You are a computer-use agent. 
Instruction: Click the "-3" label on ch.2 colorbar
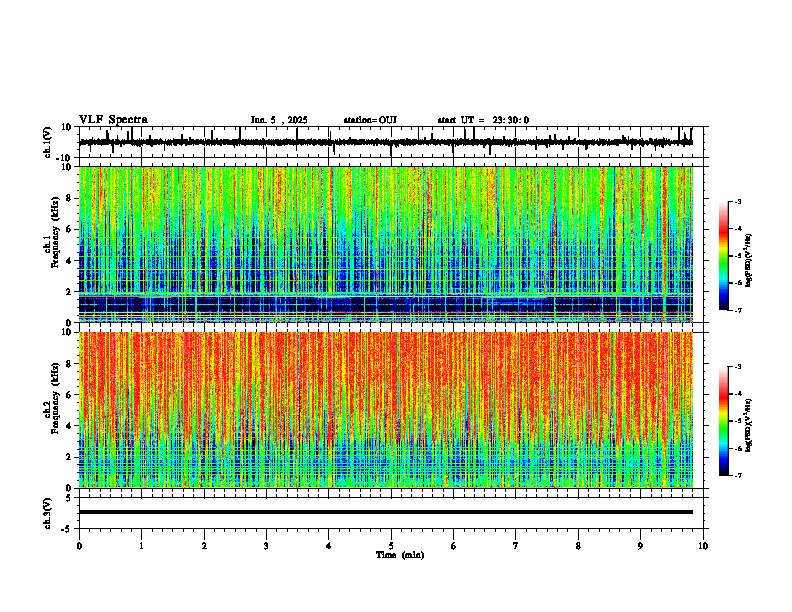click(738, 367)
